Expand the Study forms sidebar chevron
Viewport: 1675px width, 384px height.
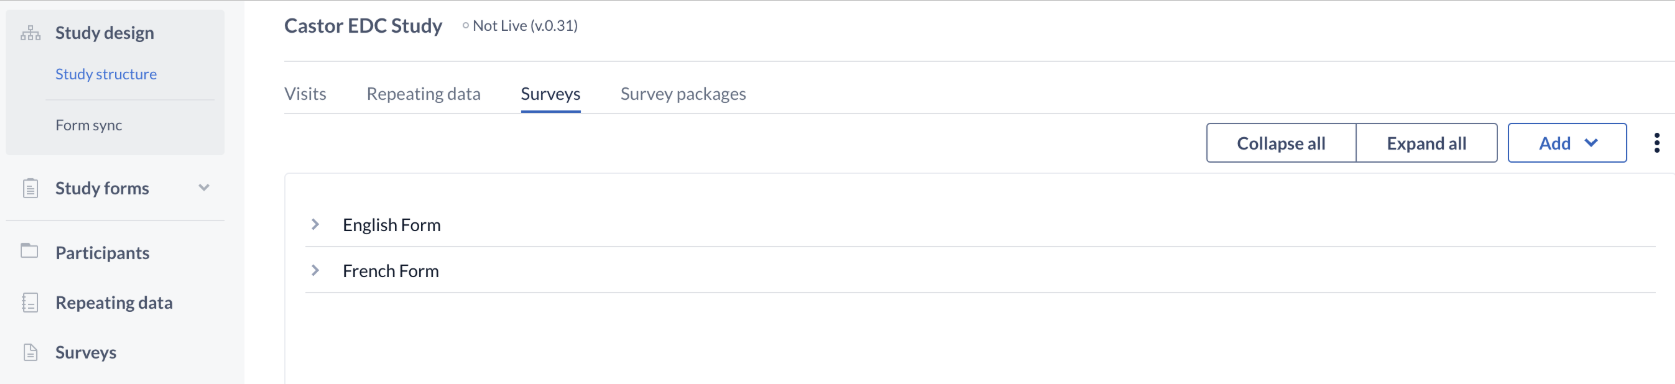pos(204,187)
